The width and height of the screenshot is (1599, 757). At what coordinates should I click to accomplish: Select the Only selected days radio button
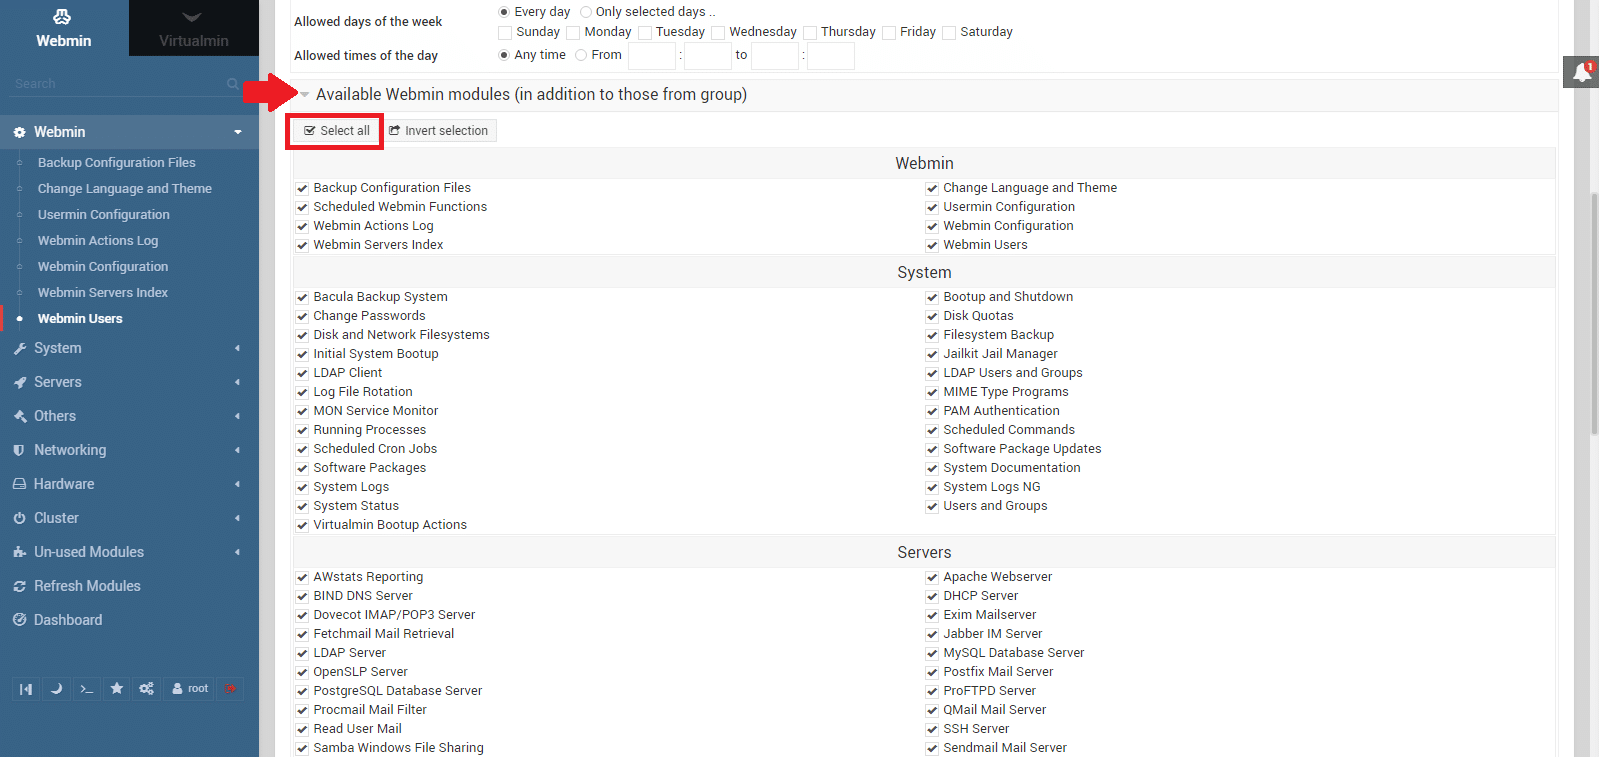click(x=586, y=12)
